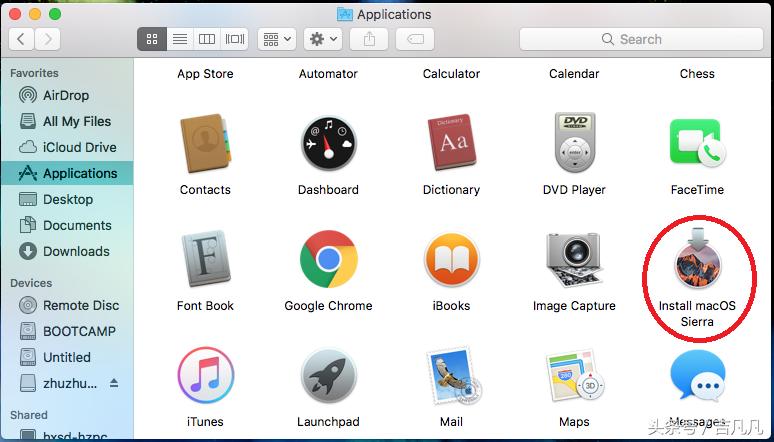Viewport: 774px width, 442px height.
Task: Click the Edit Tags toolbar button
Action: point(415,39)
